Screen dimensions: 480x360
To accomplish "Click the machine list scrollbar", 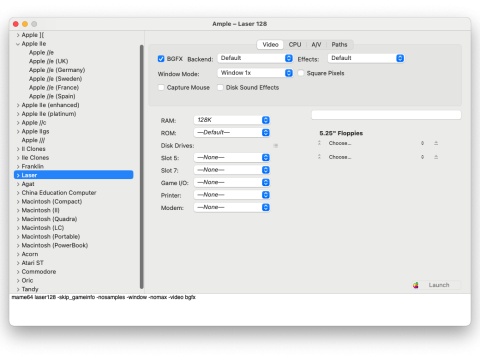I will [x=142, y=167].
